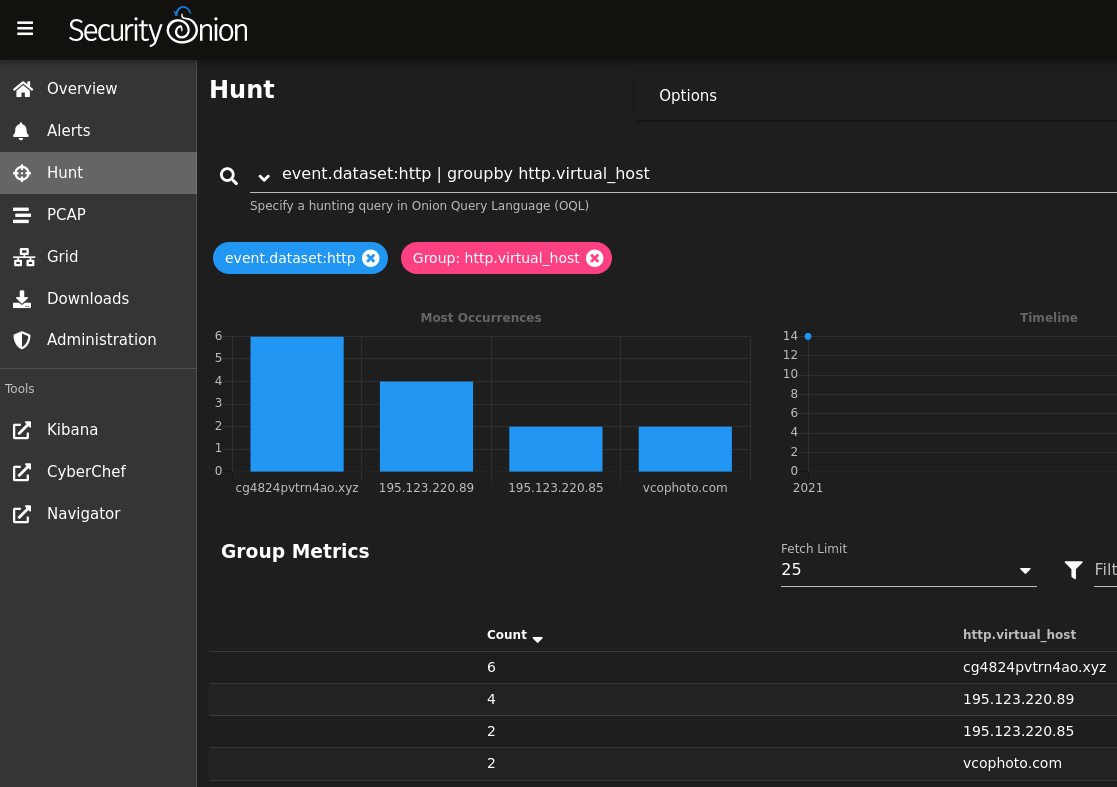Click the Navigator external-link icon
1117x787 pixels.
point(22,514)
